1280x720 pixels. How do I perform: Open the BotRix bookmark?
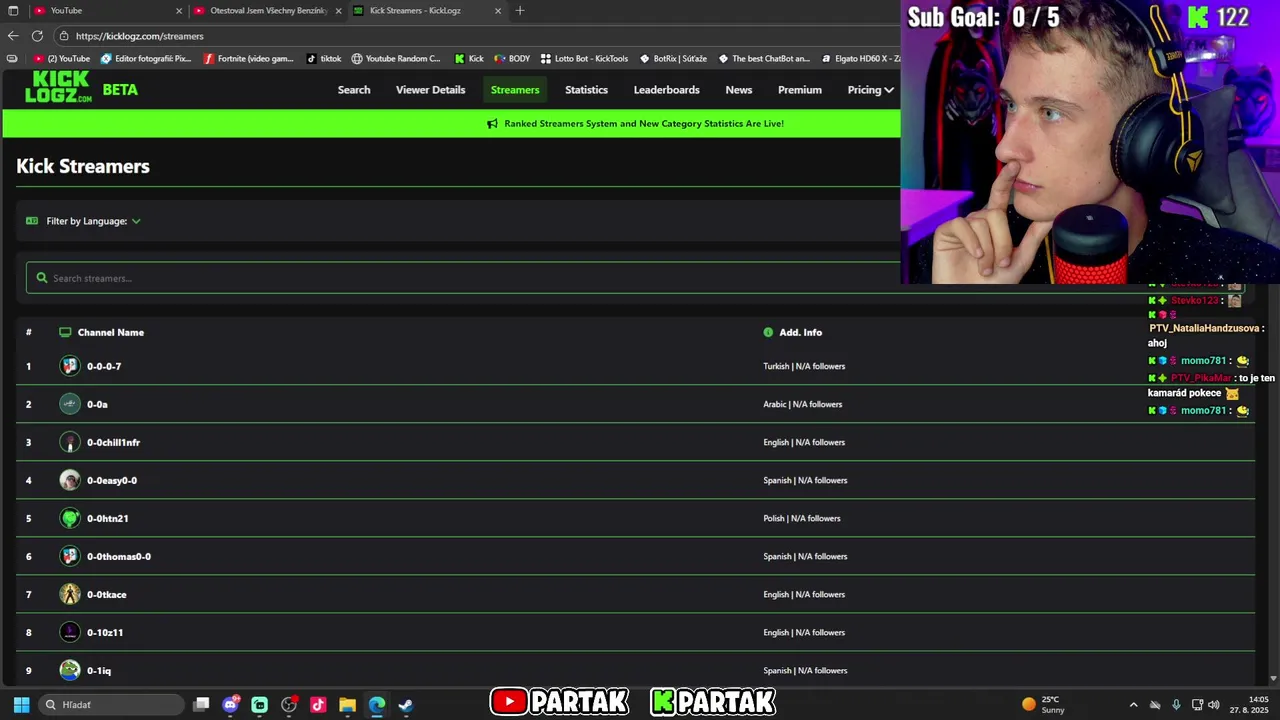(x=673, y=59)
